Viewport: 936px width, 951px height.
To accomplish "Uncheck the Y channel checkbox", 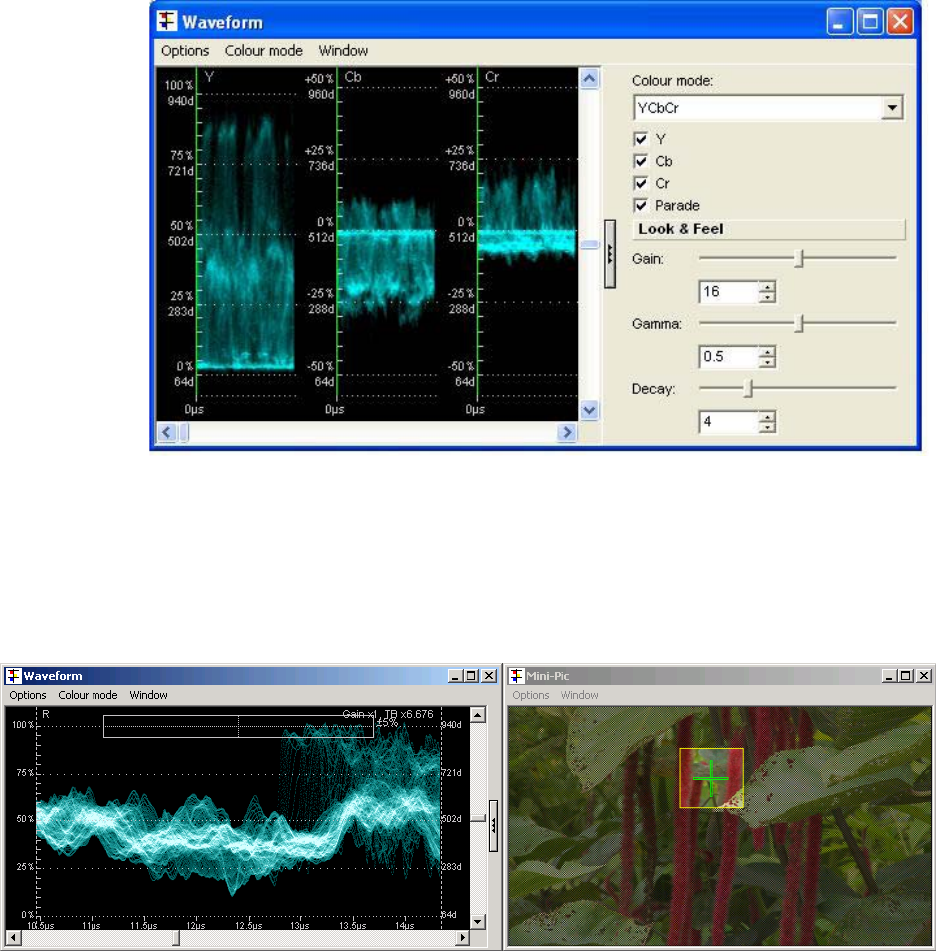I will (640, 139).
